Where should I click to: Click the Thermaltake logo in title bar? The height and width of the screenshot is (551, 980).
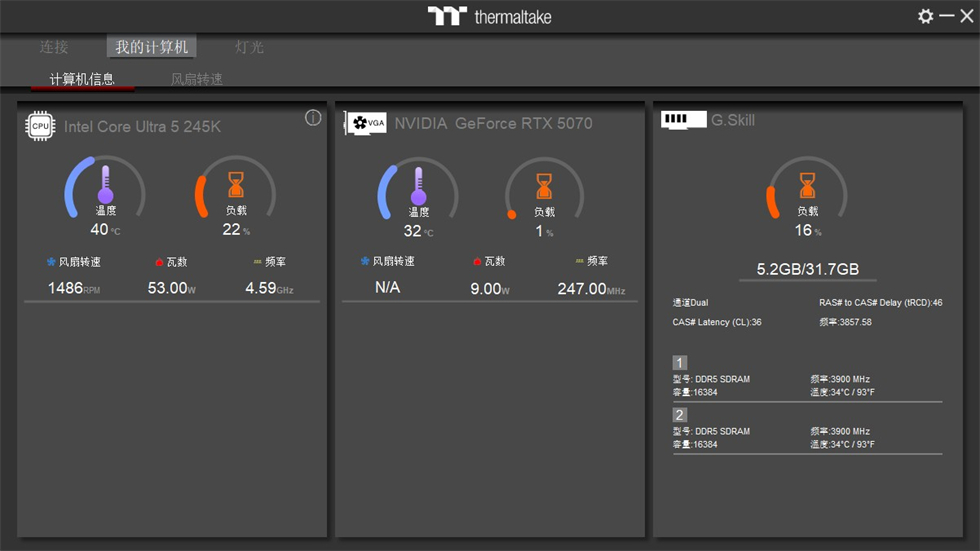pos(489,16)
